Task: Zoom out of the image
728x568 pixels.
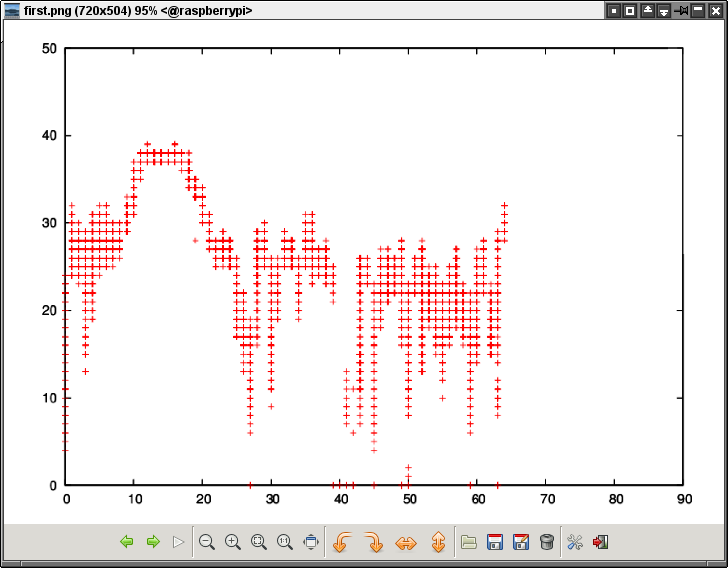Action: click(x=207, y=542)
